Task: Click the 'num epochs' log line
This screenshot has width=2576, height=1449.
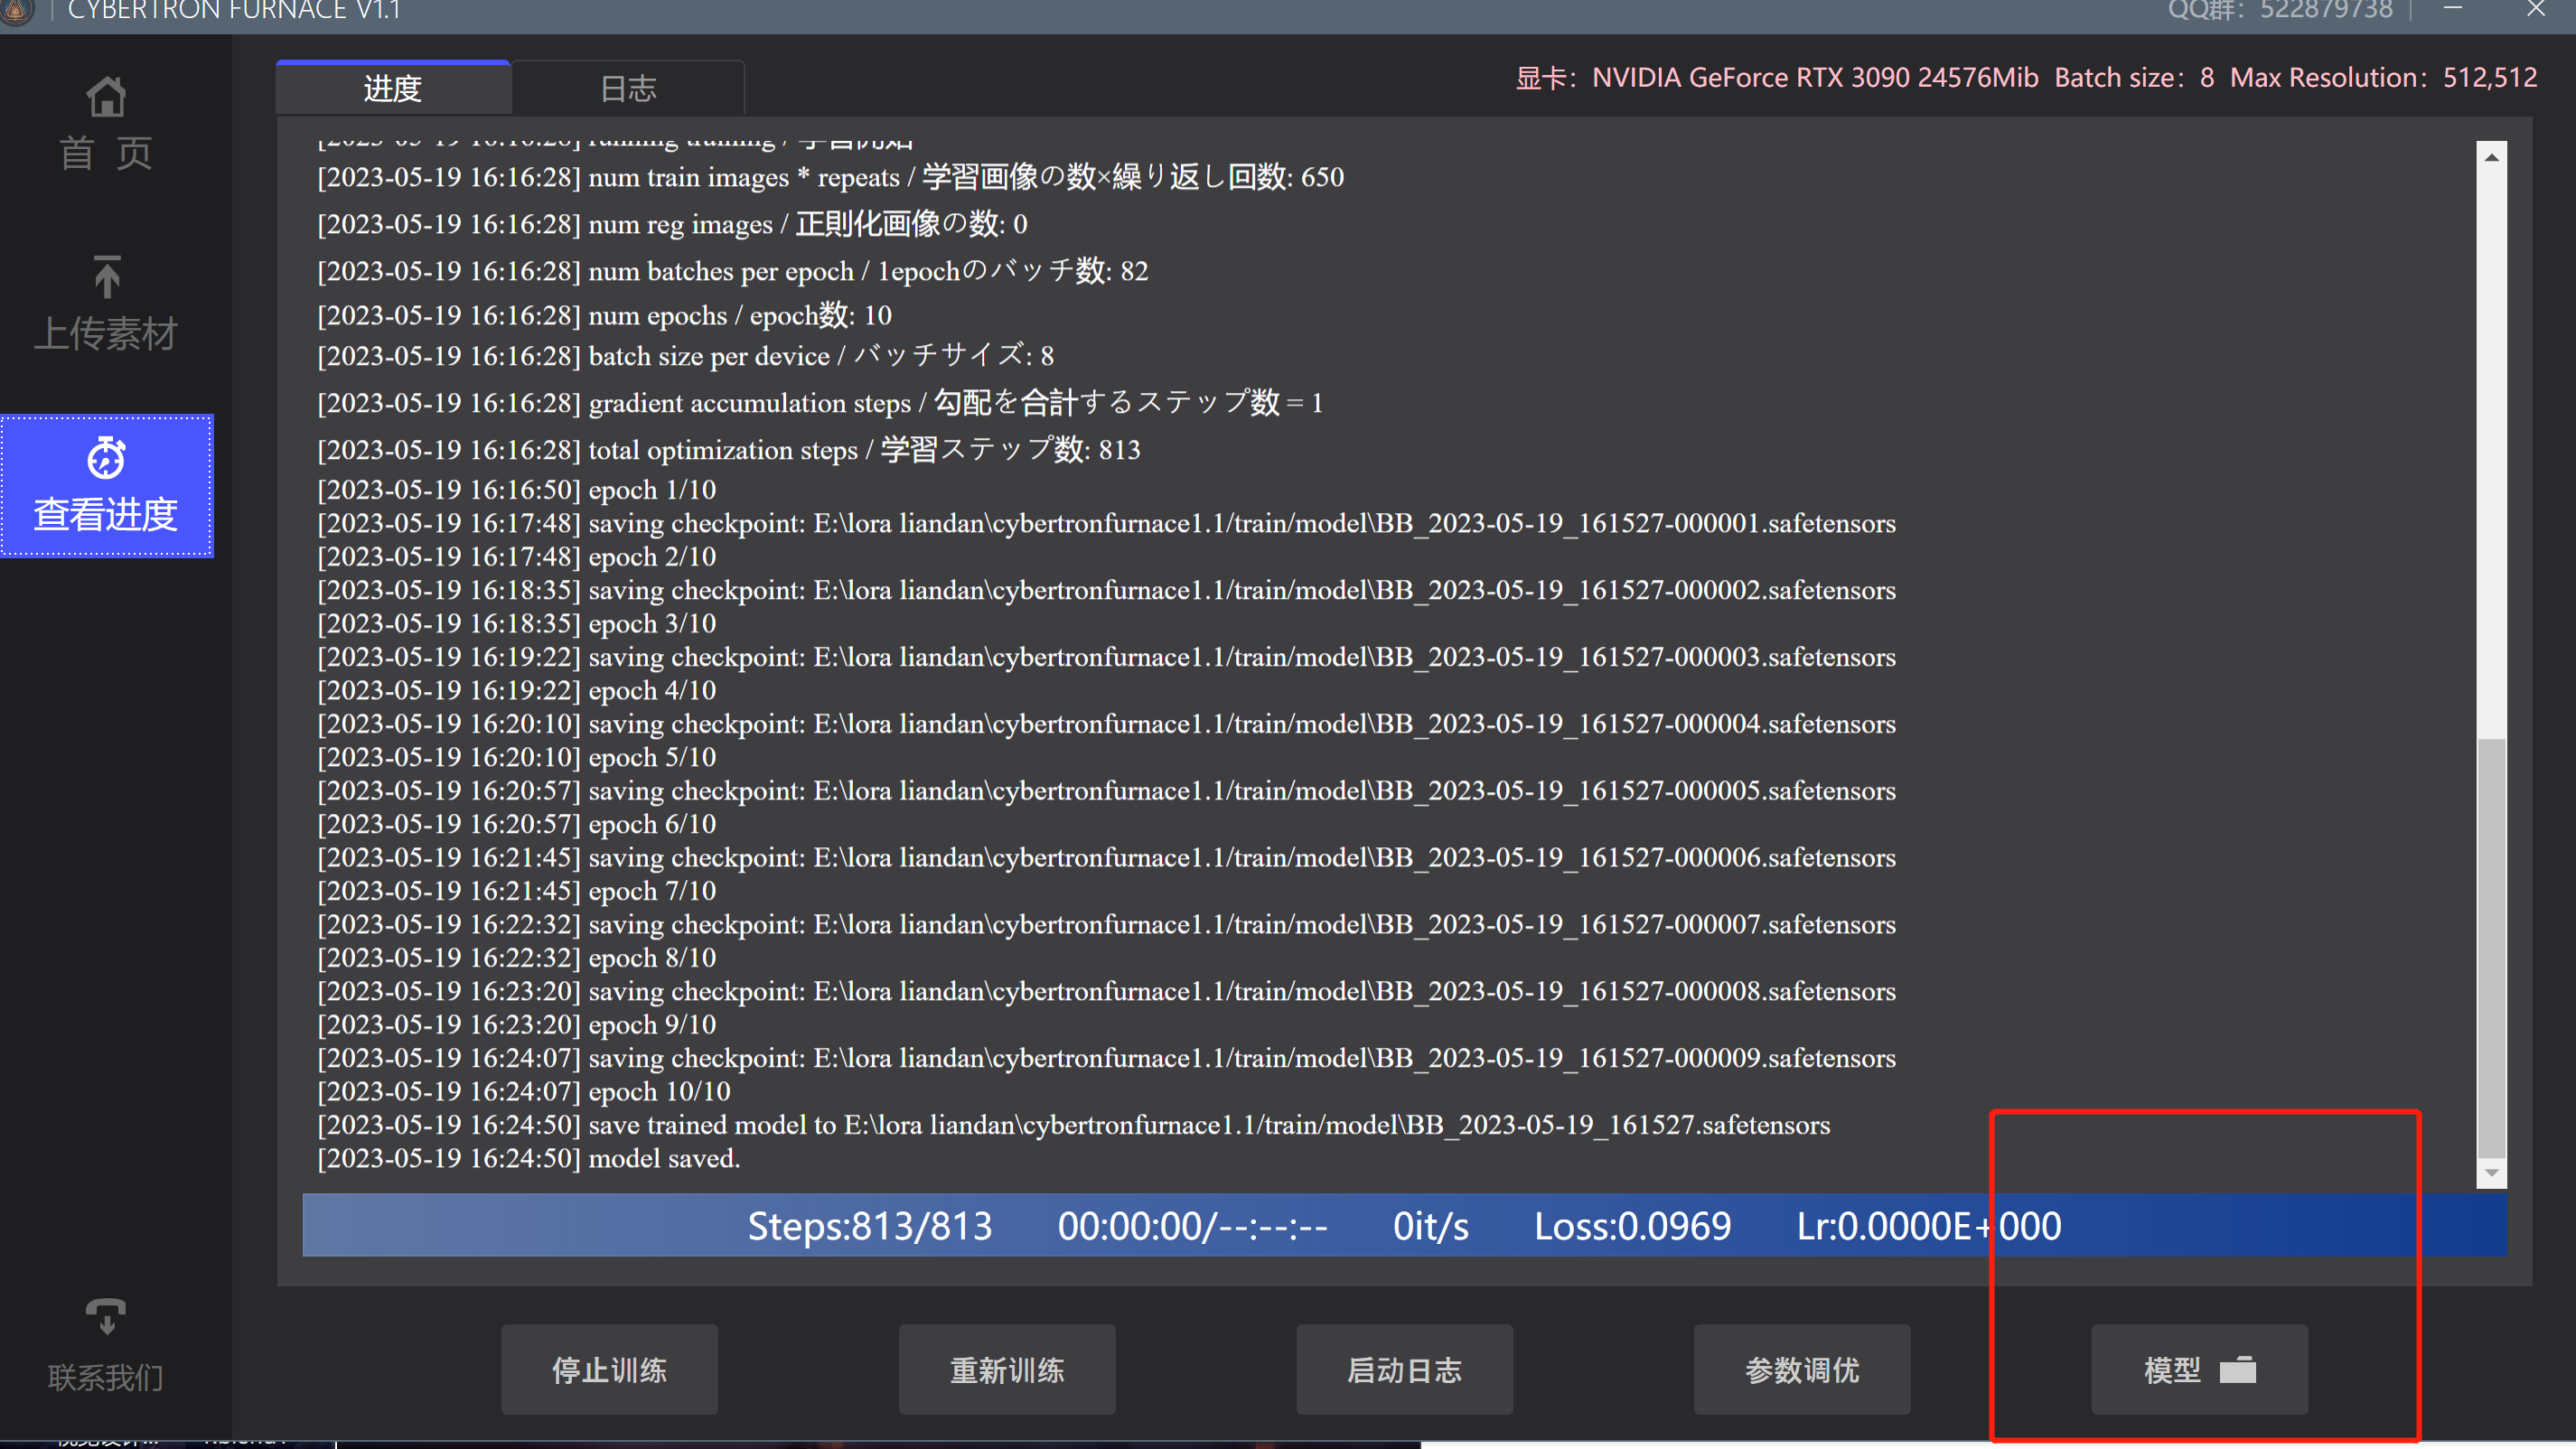Action: click(604, 316)
